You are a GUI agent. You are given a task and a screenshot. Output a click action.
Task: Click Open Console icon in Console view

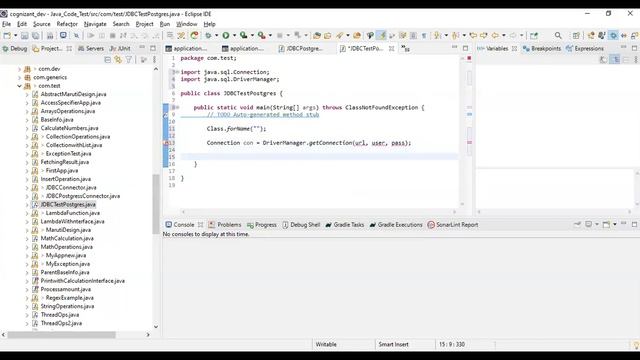(607, 224)
